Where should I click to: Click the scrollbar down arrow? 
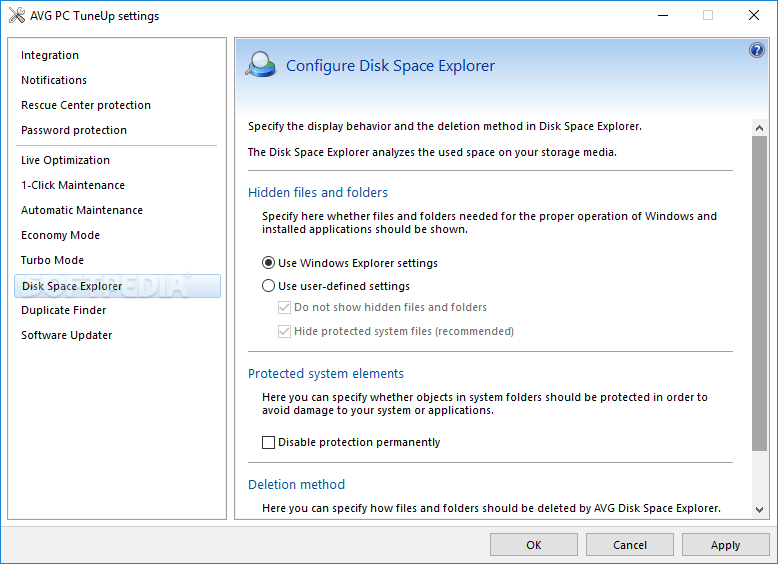click(x=759, y=509)
